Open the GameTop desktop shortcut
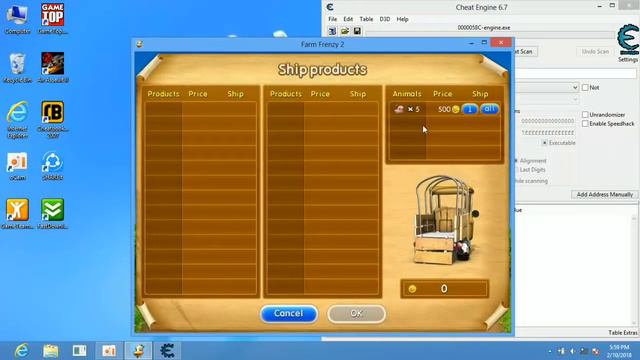 click(x=53, y=19)
